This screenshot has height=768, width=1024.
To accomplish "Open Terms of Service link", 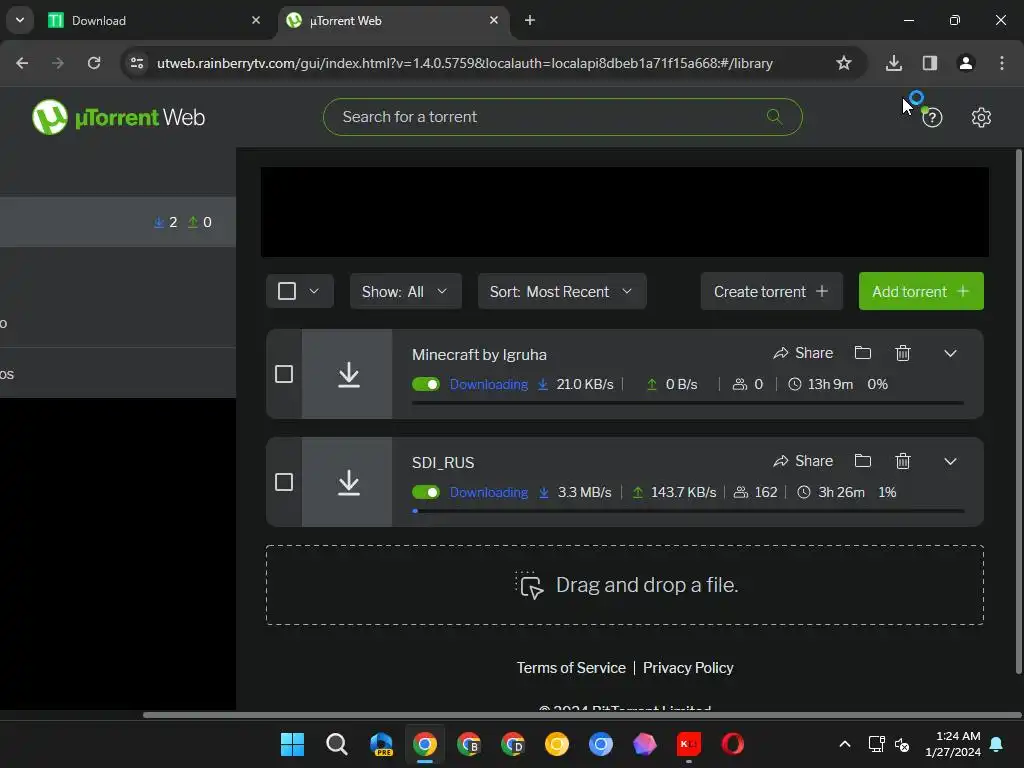I will point(571,667).
